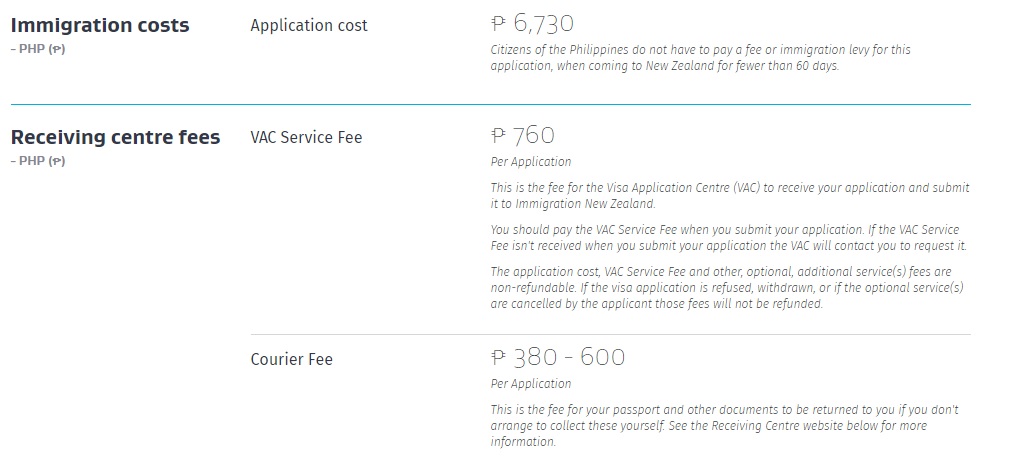Click the VAC Service Fee label
1021x475 pixels.
point(306,137)
